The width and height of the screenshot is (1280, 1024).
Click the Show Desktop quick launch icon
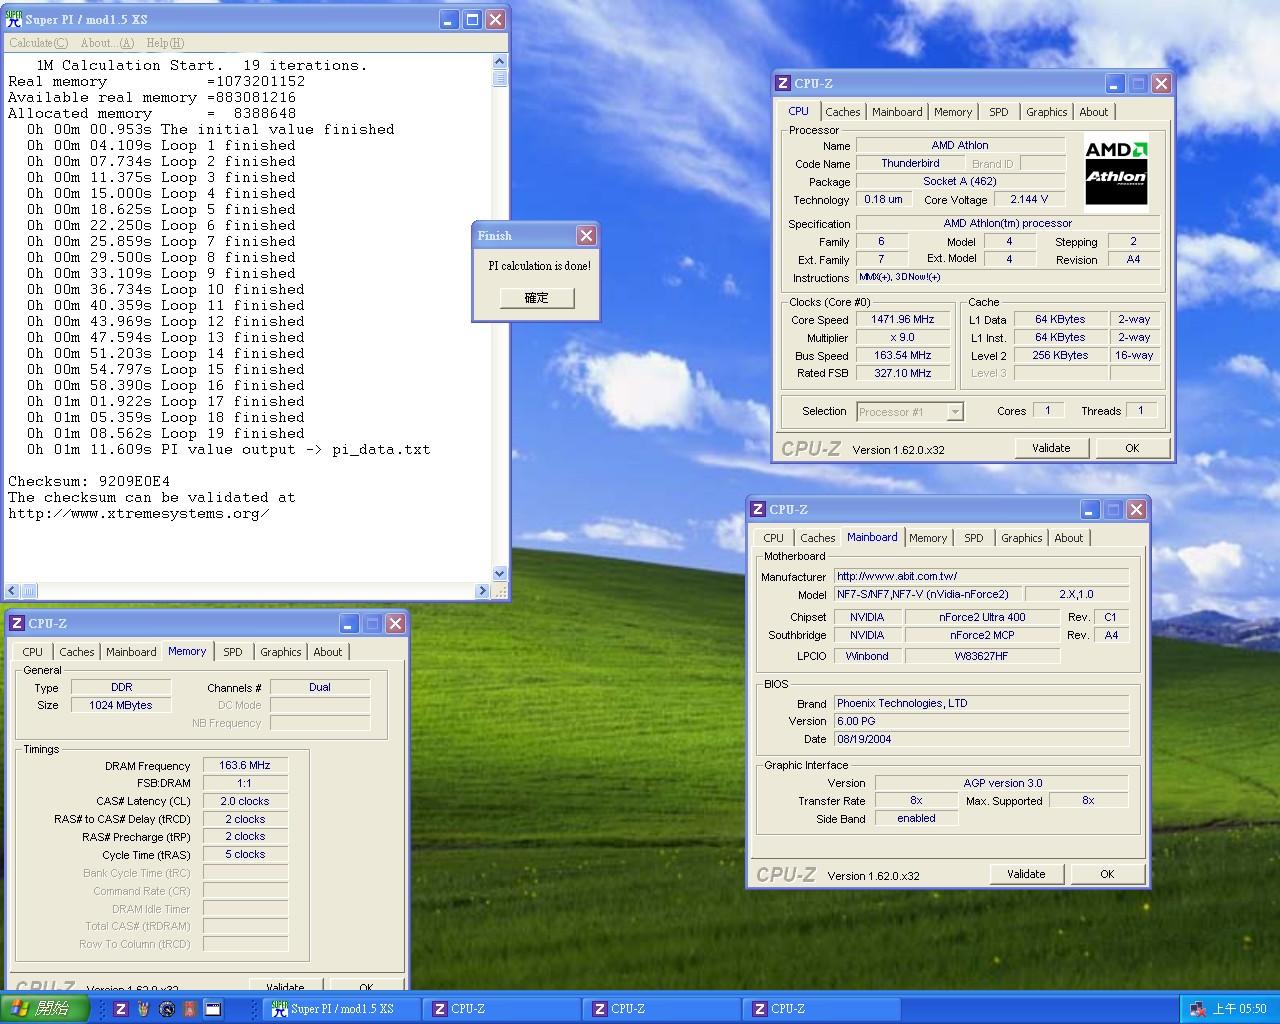coord(213,1009)
